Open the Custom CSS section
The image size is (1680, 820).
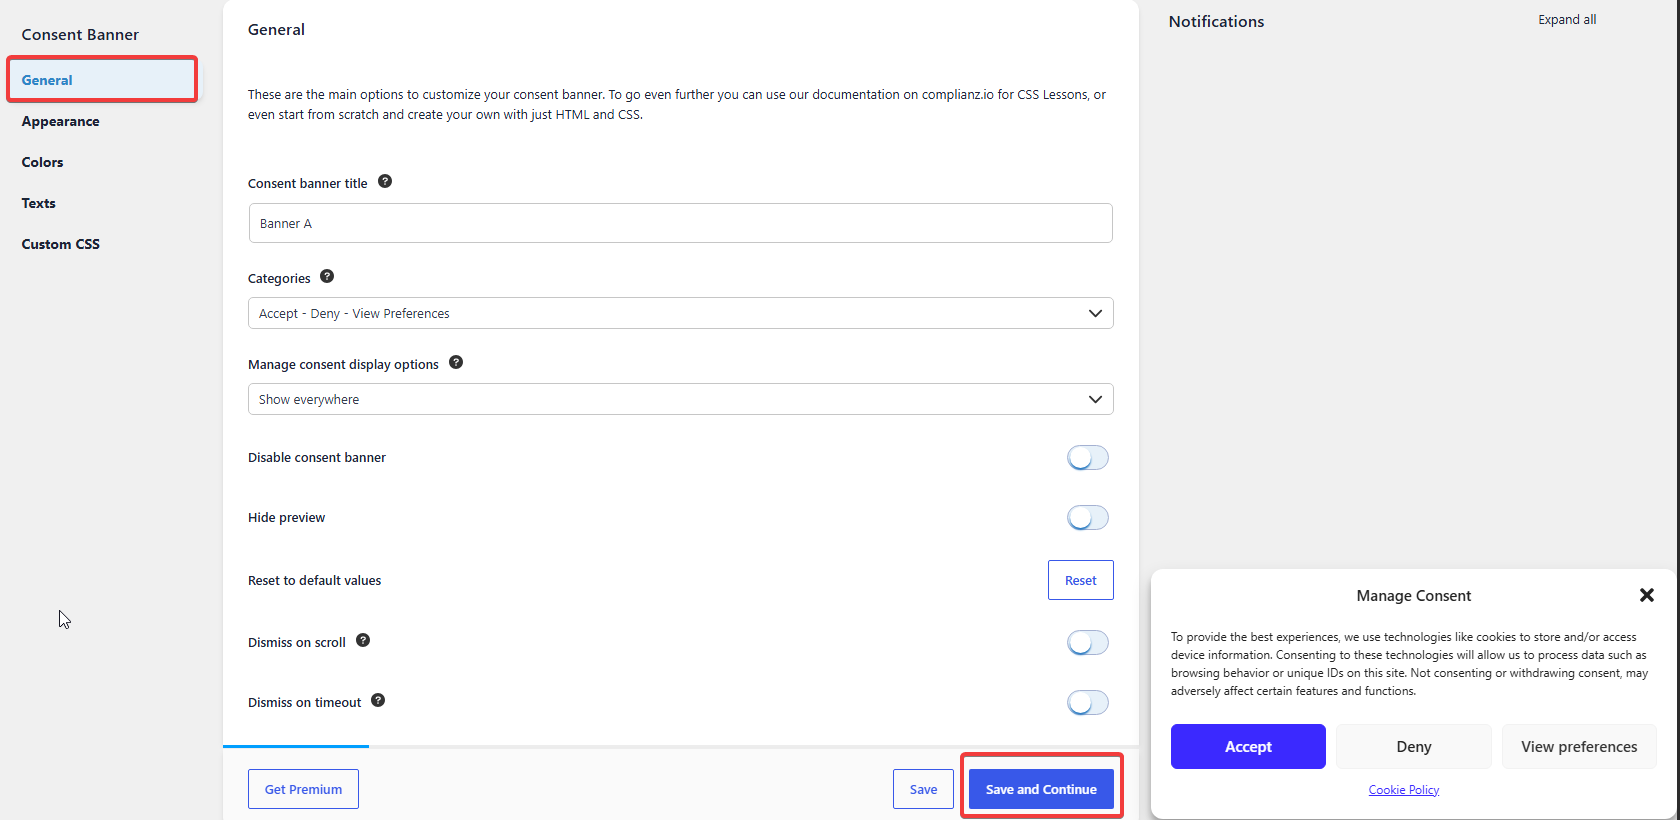[x=61, y=244]
